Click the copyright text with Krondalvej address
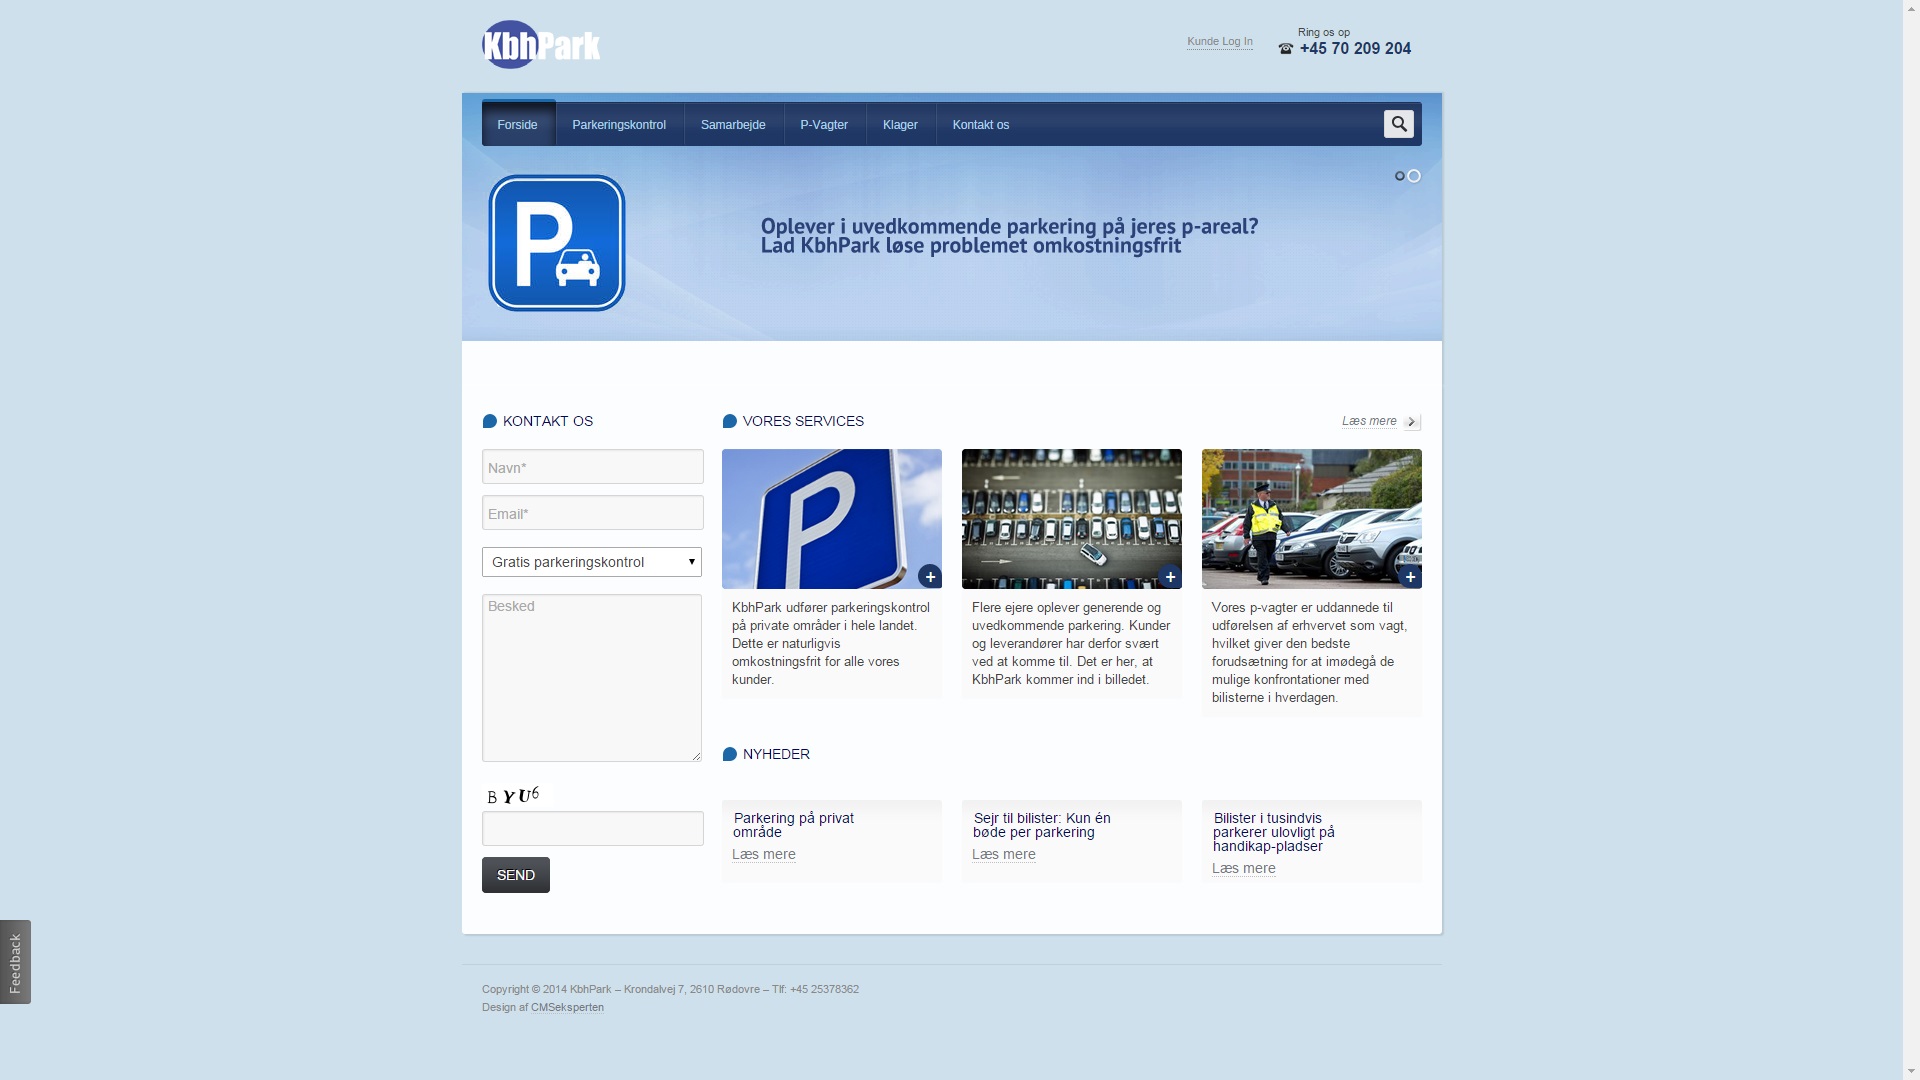Screen dimensions: 1920x1080 (670, 990)
